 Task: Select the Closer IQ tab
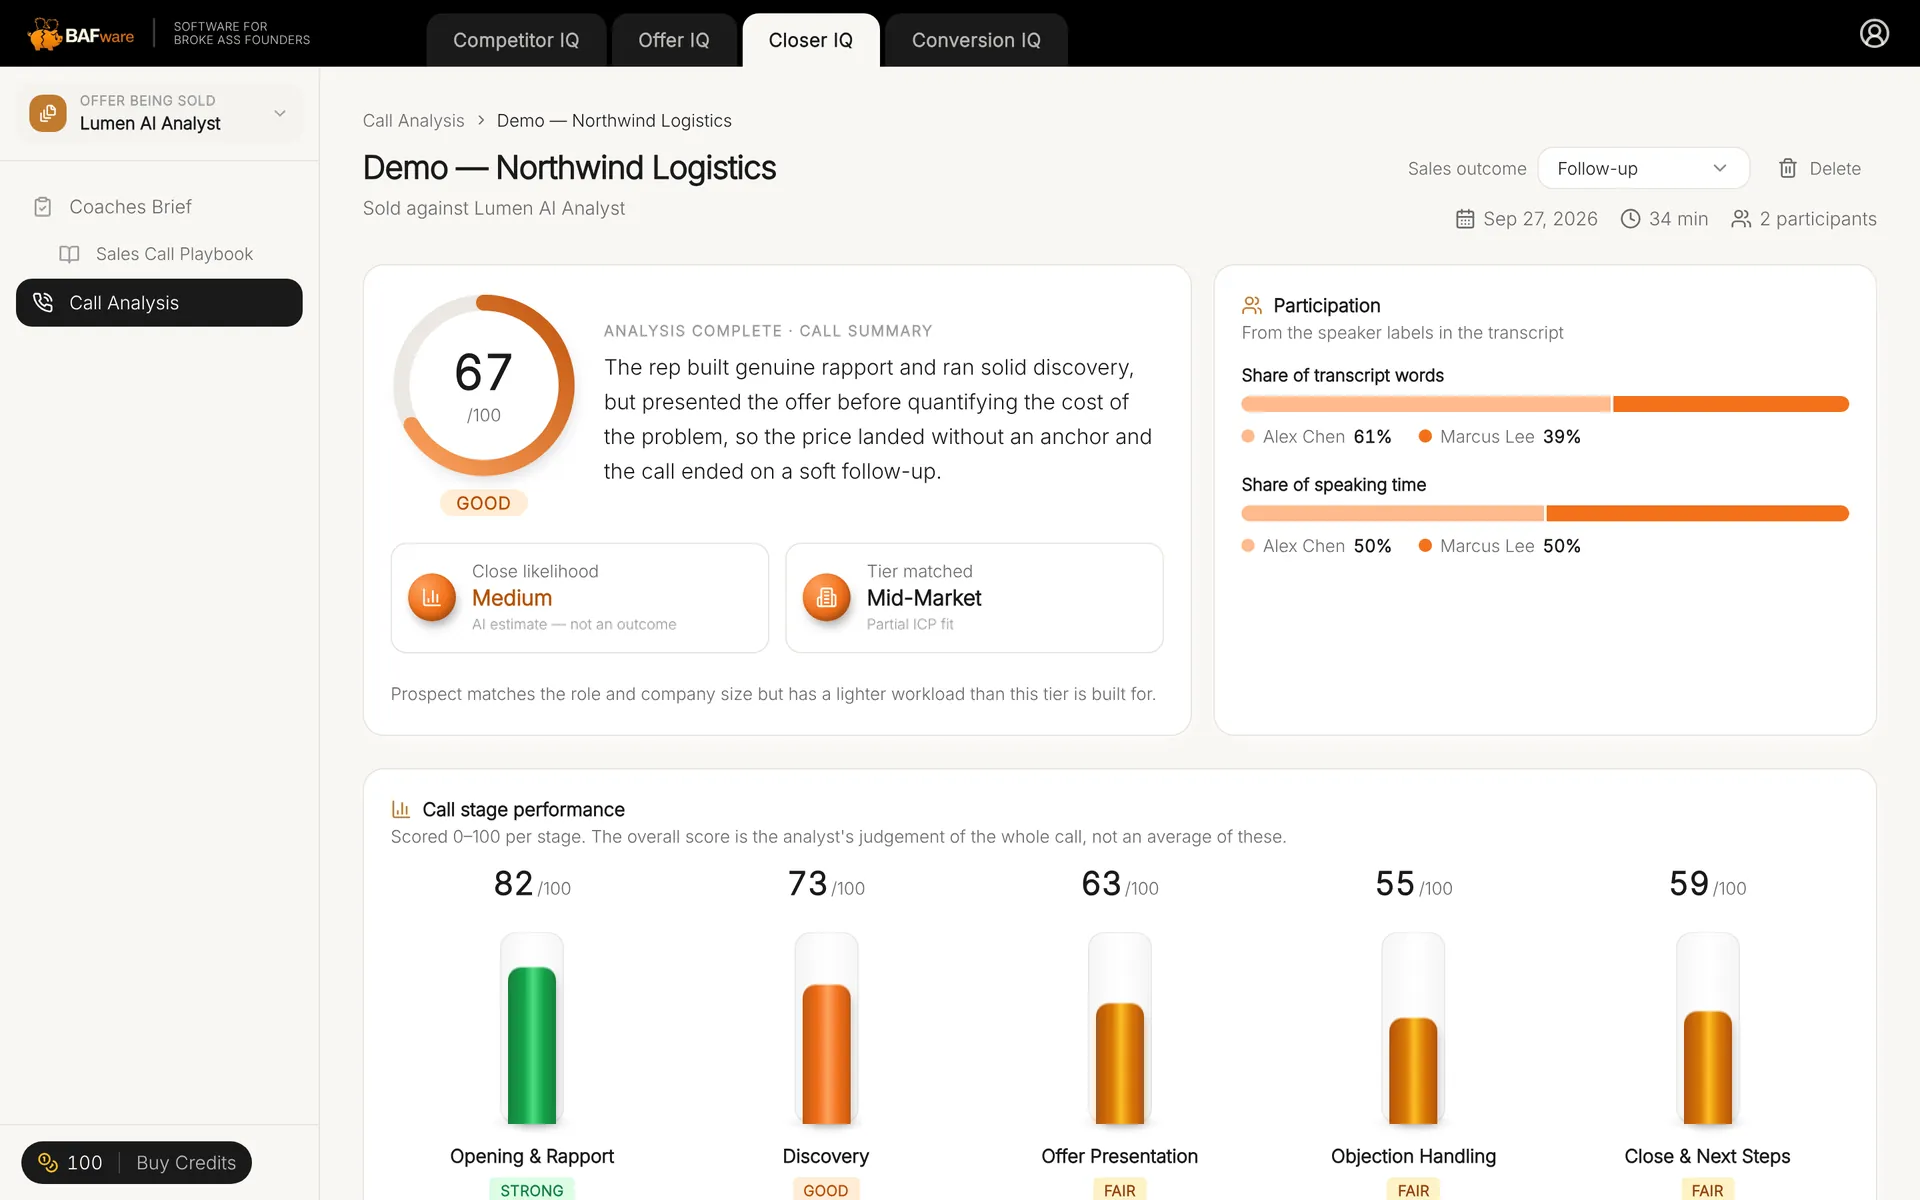tap(811, 40)
